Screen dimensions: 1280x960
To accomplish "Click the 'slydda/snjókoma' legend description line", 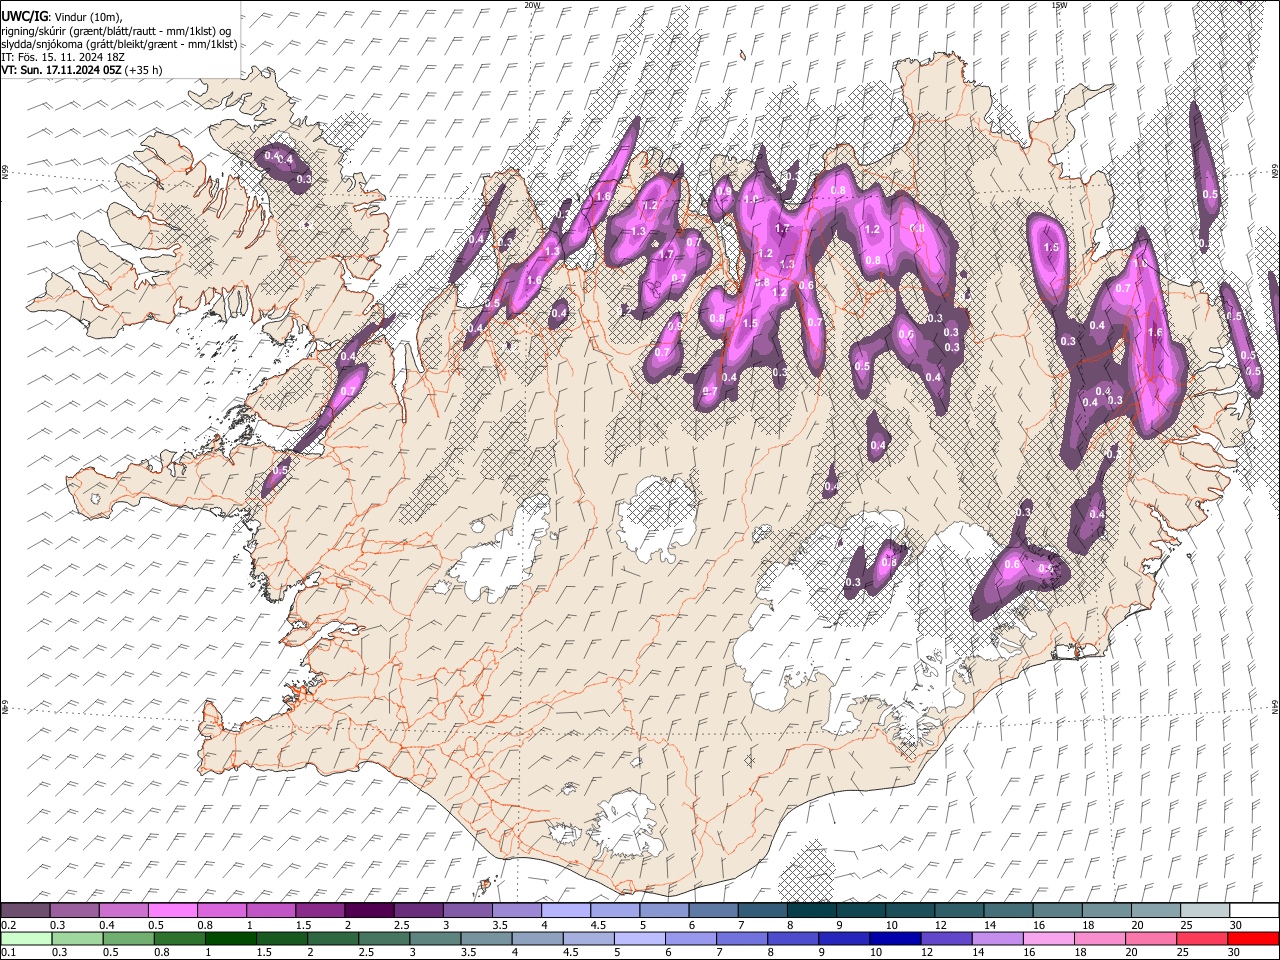I will pyautogui.click(x=119, y=44).
